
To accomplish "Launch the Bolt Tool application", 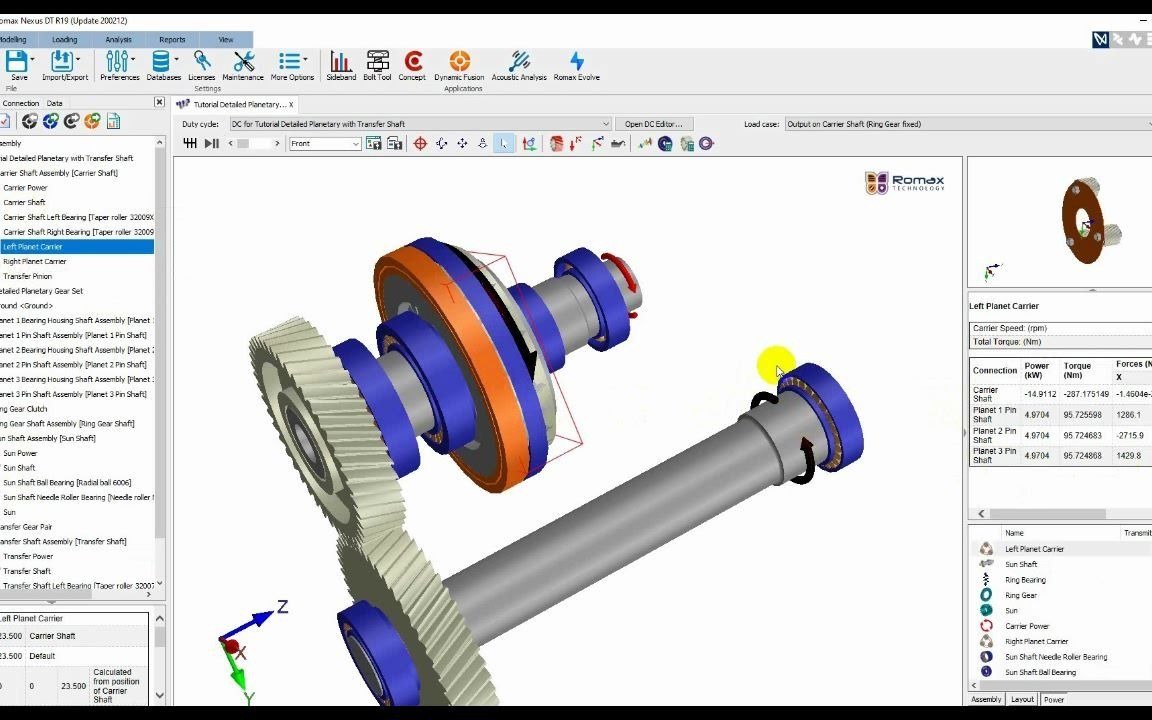I will (x=377, y=65).
